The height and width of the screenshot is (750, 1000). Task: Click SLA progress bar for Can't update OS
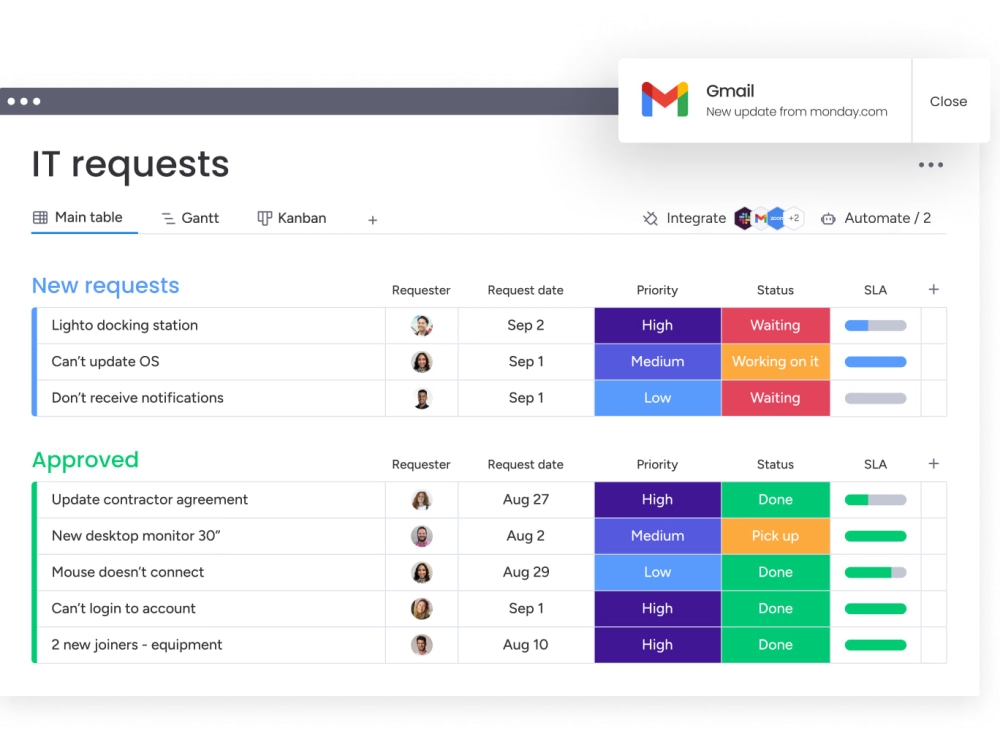point(876,362)
